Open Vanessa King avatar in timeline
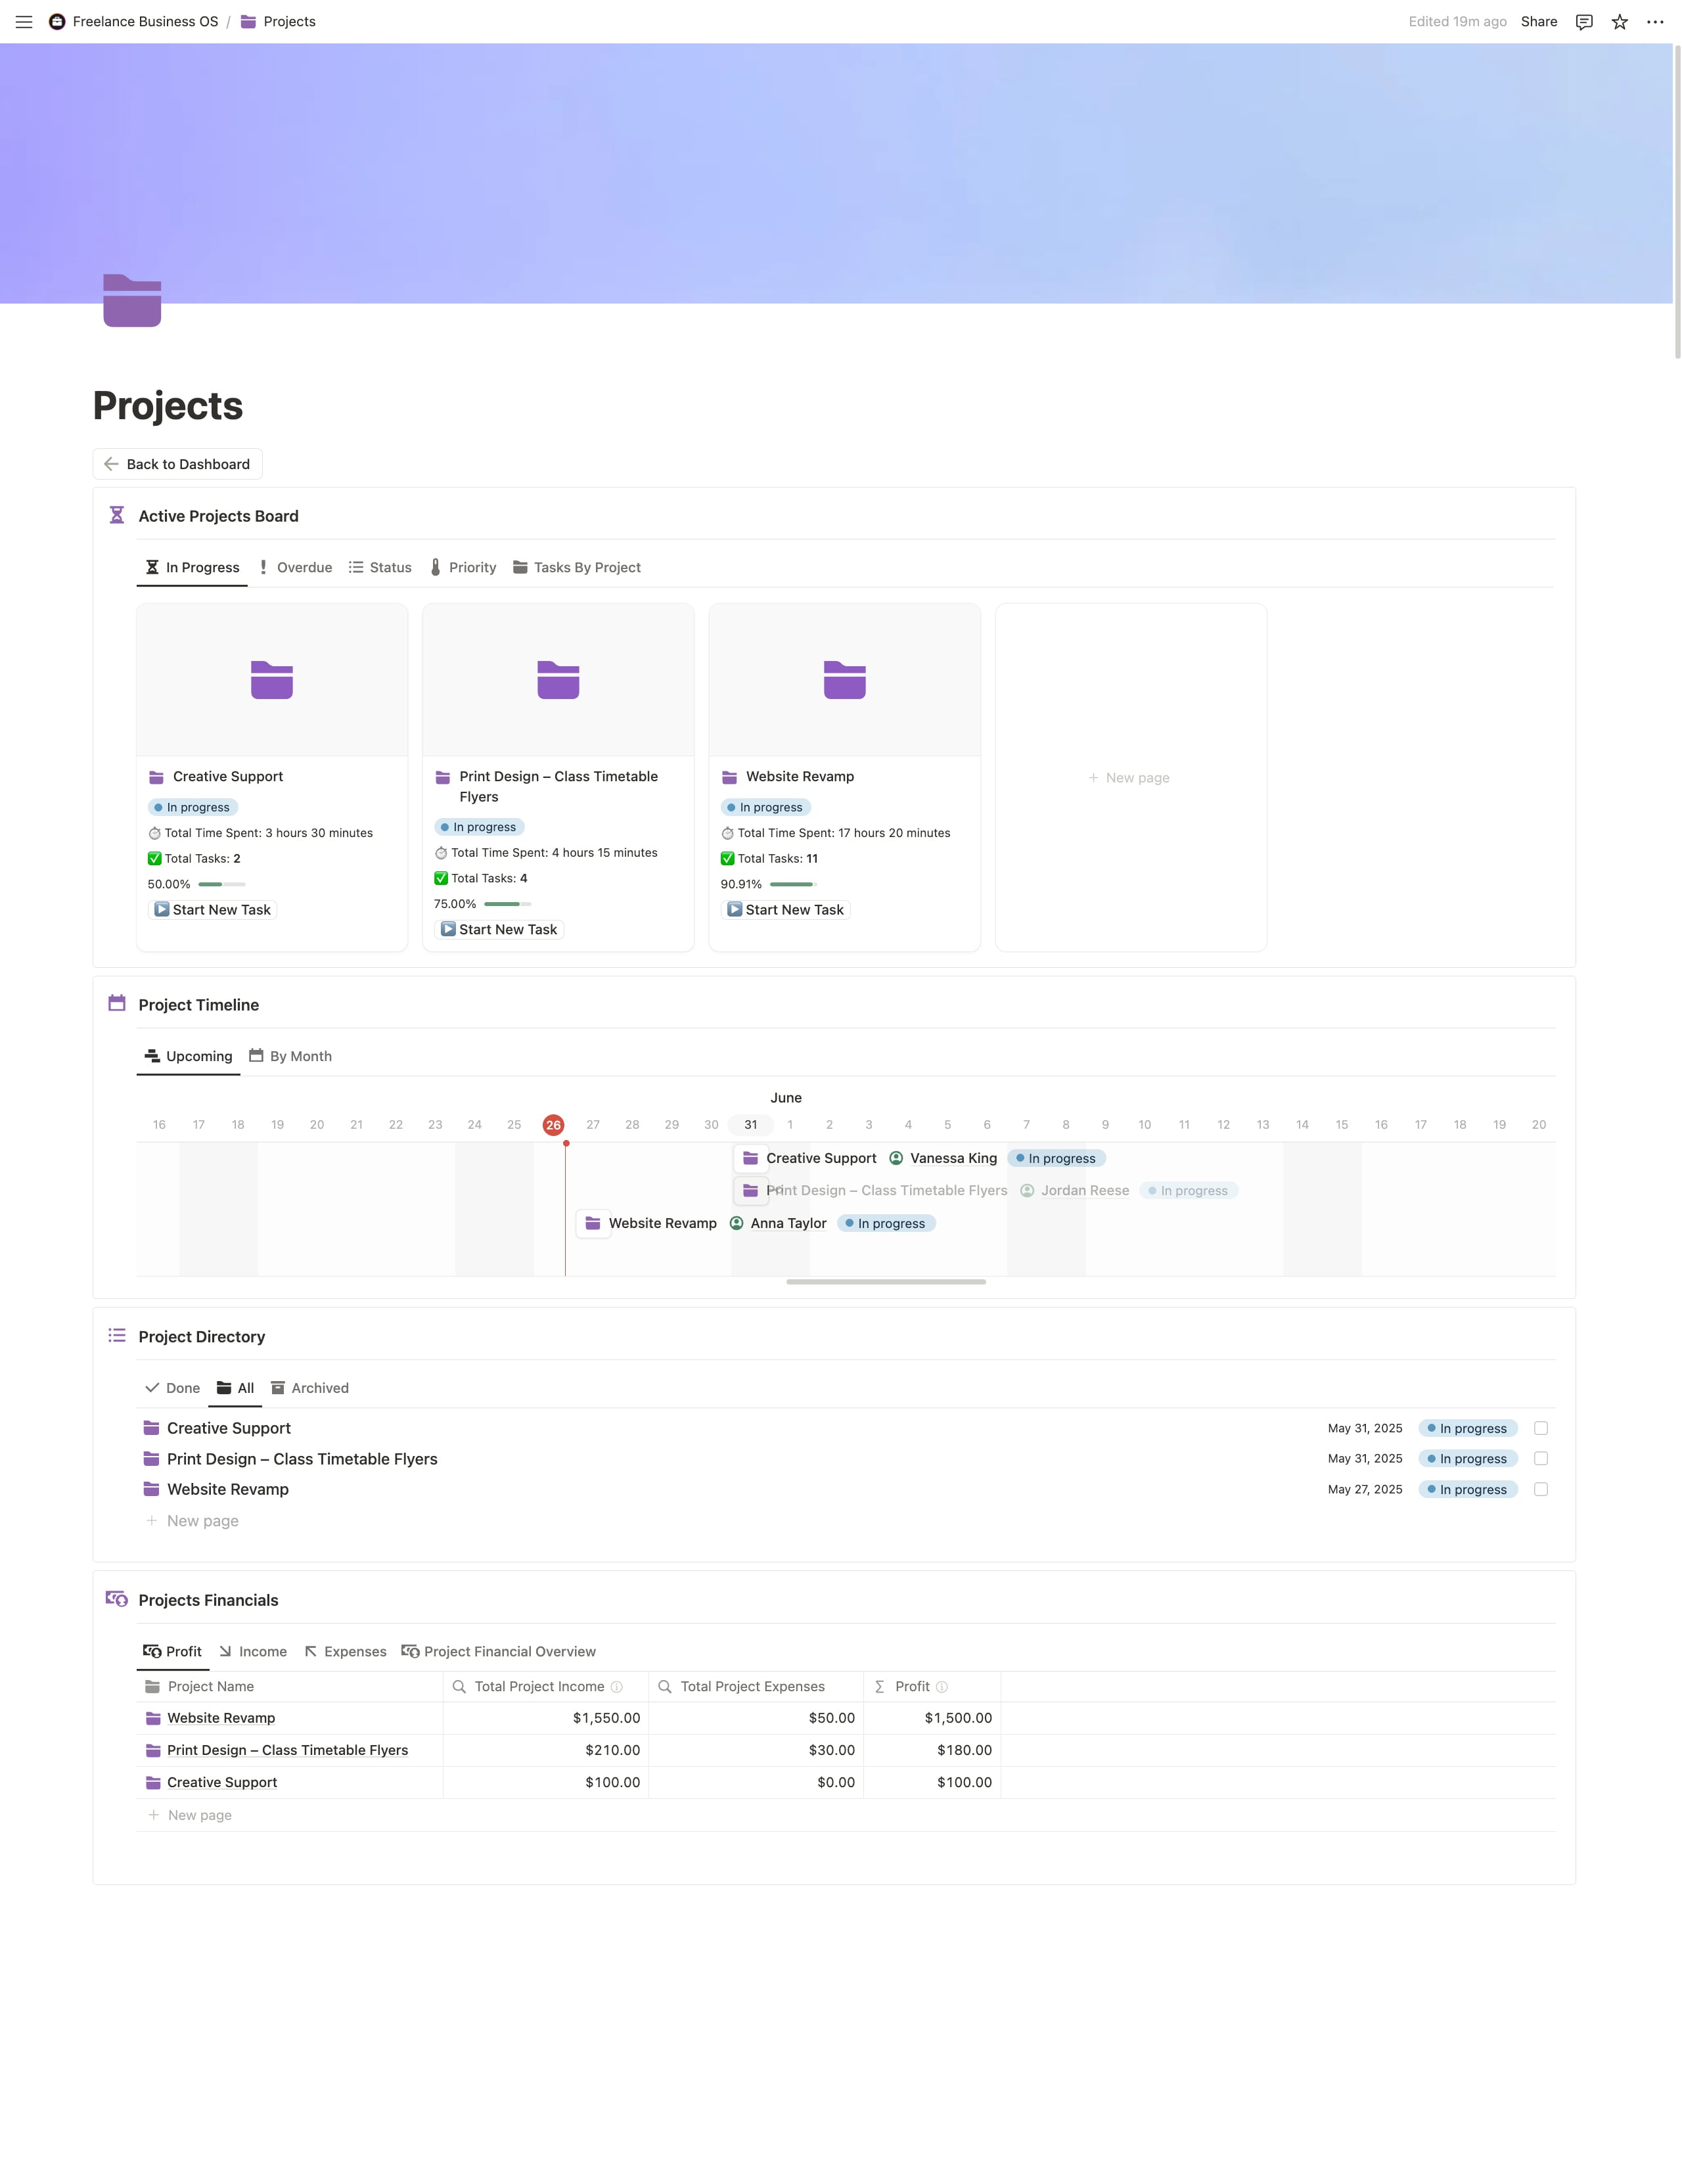Image resolution: width=1682 pixels, height=2184 pixels. (x=896, y=1158)
